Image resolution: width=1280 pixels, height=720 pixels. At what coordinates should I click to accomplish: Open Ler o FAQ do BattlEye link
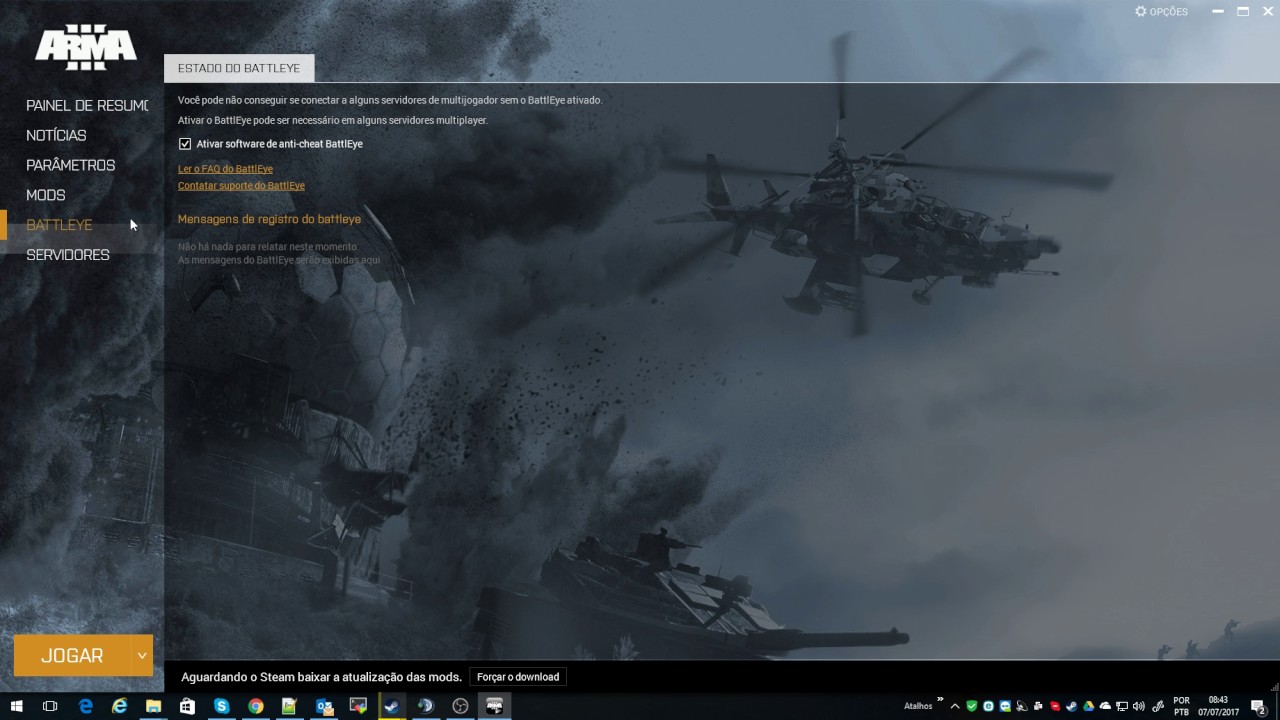click(225, 169)
